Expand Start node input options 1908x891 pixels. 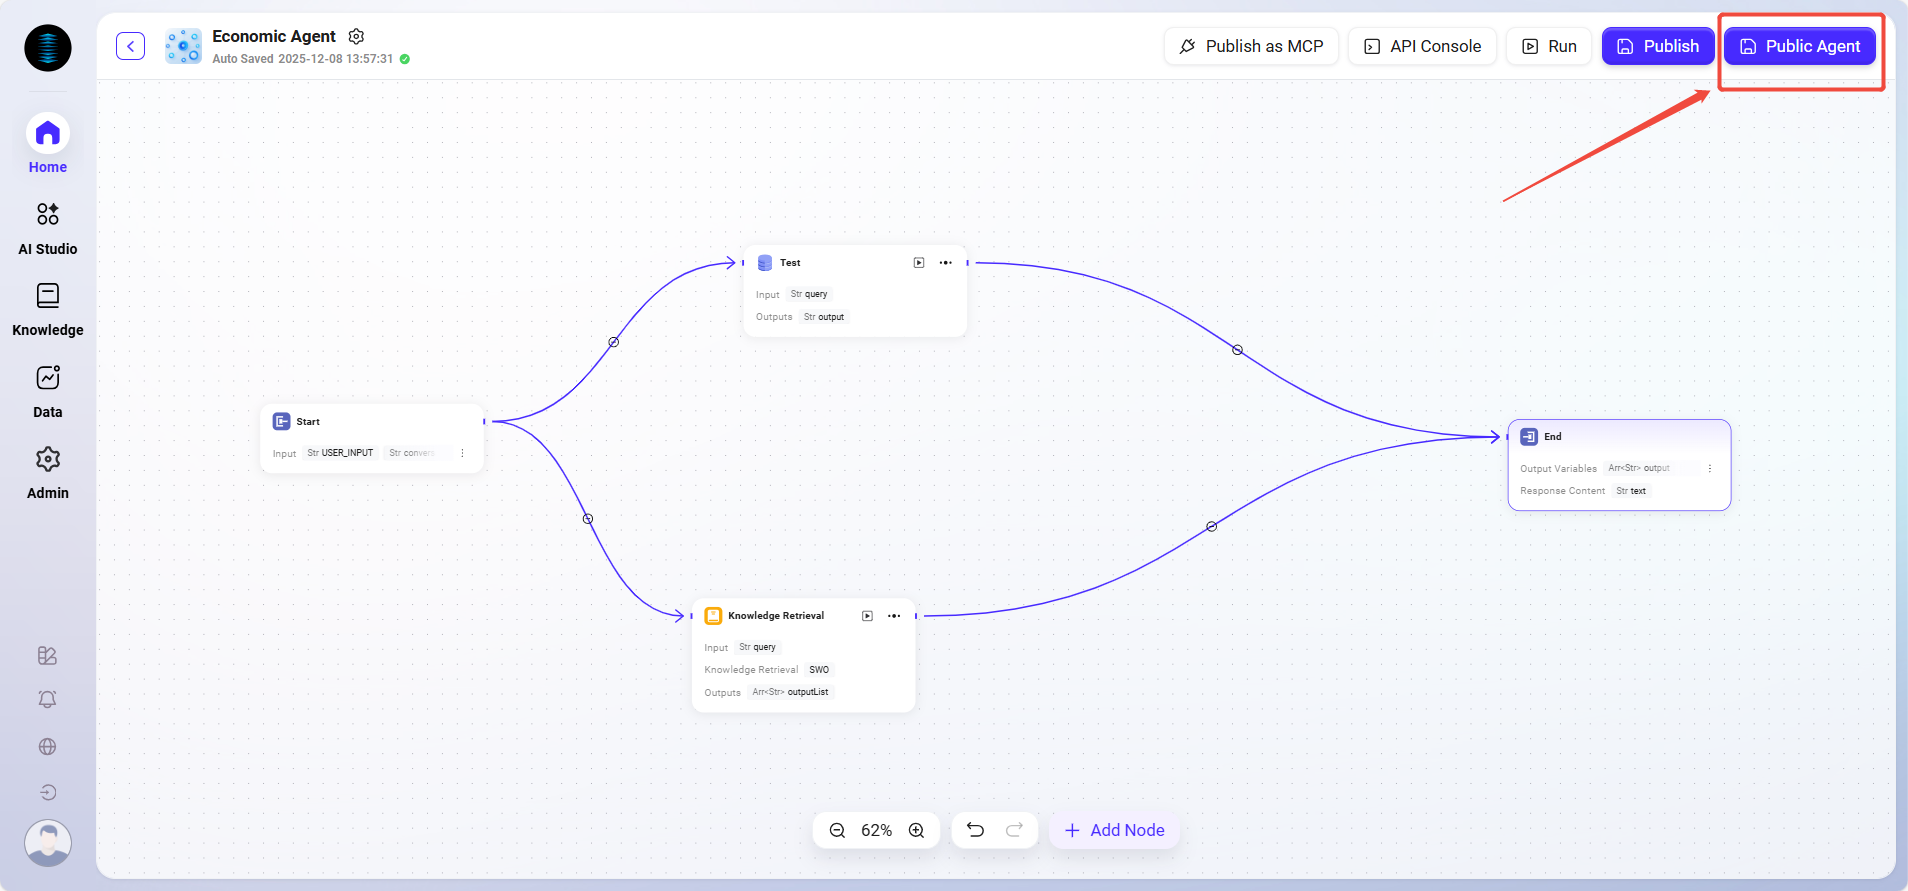(462, 453)
